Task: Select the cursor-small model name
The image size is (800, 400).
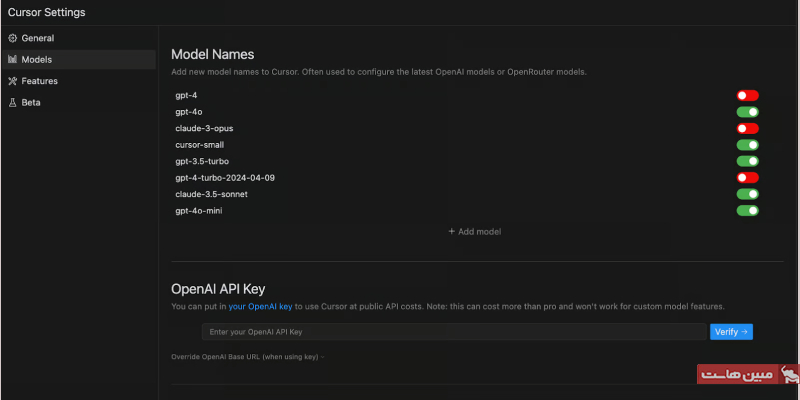Action: tap(199, 145)
